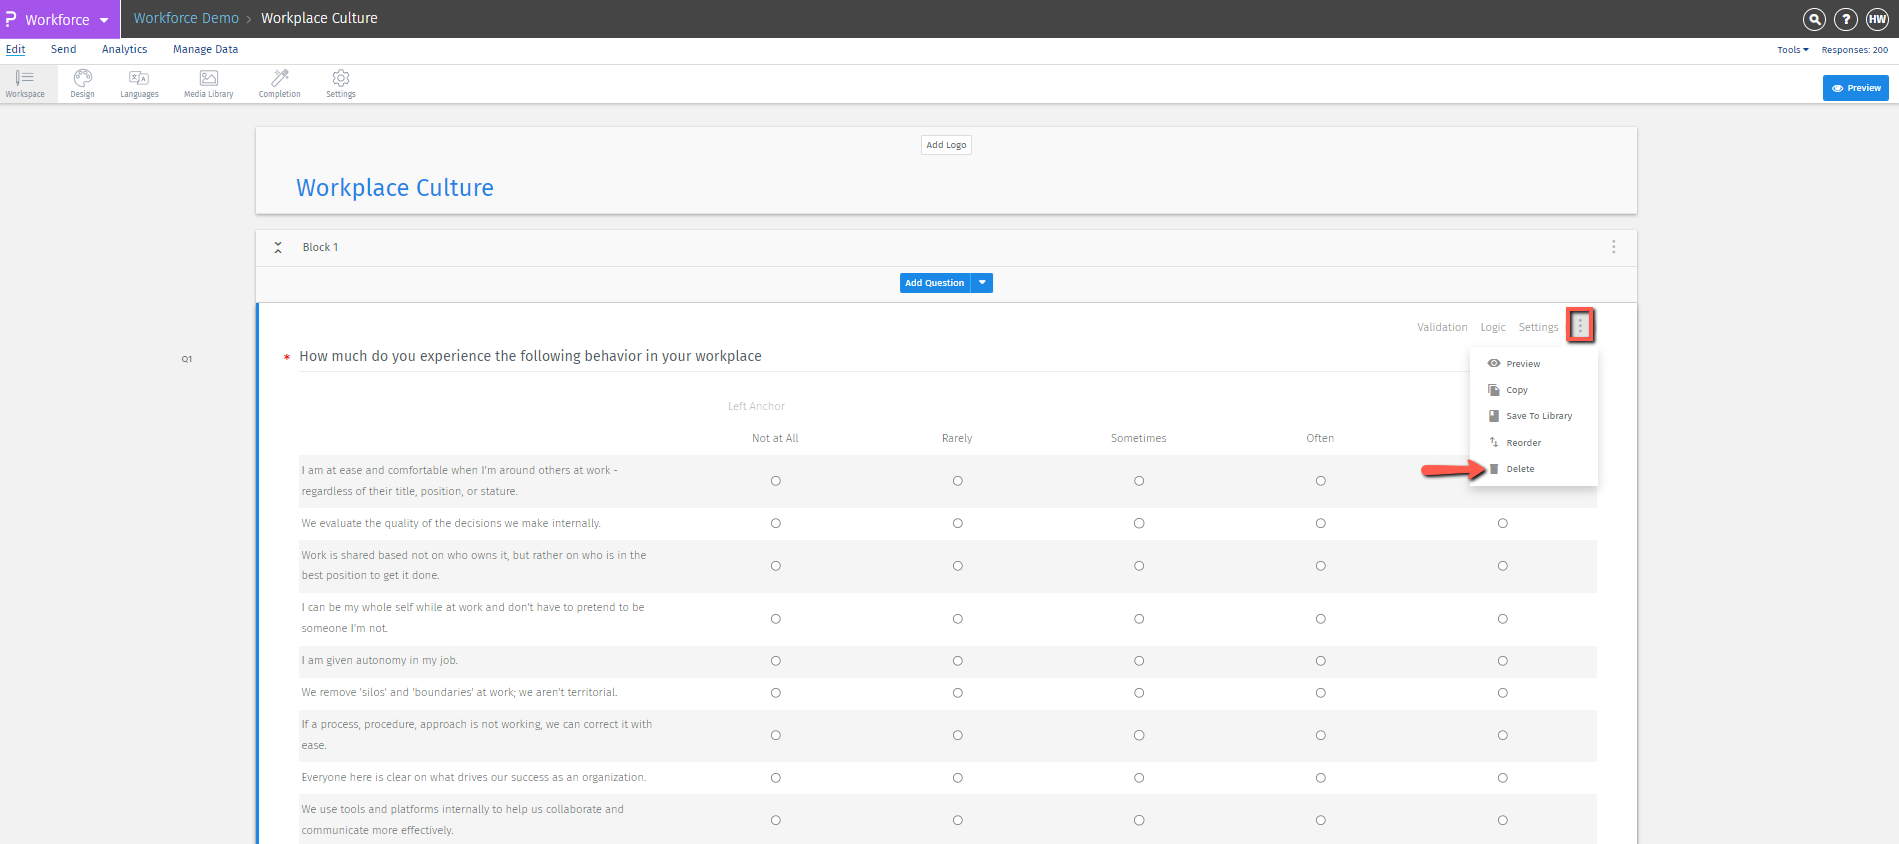This screenshot has height=844, width=1899.
Task: Select 'Often' for silos and boundaries statement
Action: click(1320, 693)
